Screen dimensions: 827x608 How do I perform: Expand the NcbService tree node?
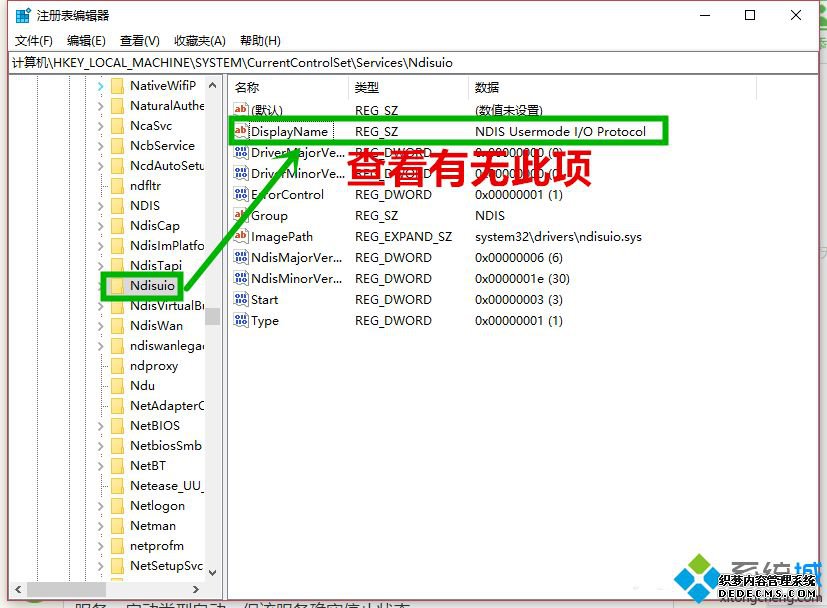click(x=100, y=146)
